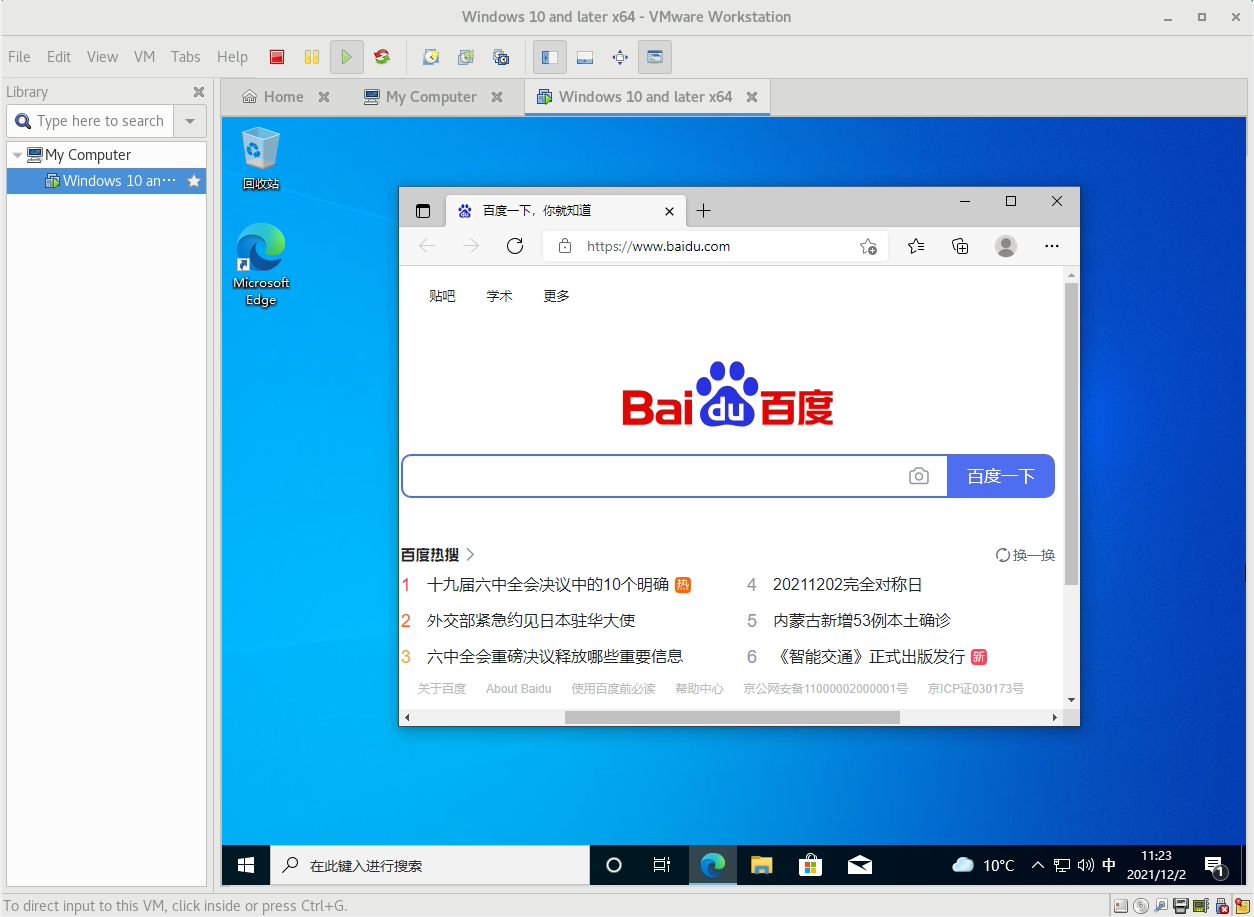Open the Snapshot Manager toolbar icon

click(x=501, y=57)
